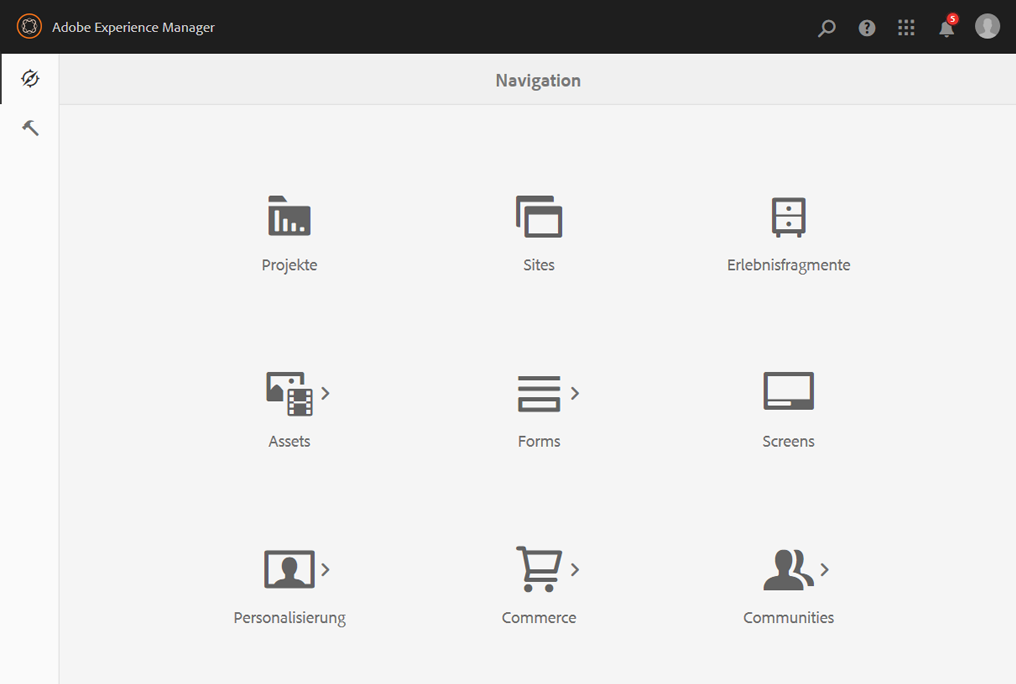Click the Adobe Experience Manager logo icon
The image size is (1016, 684).
click(29, 27)
